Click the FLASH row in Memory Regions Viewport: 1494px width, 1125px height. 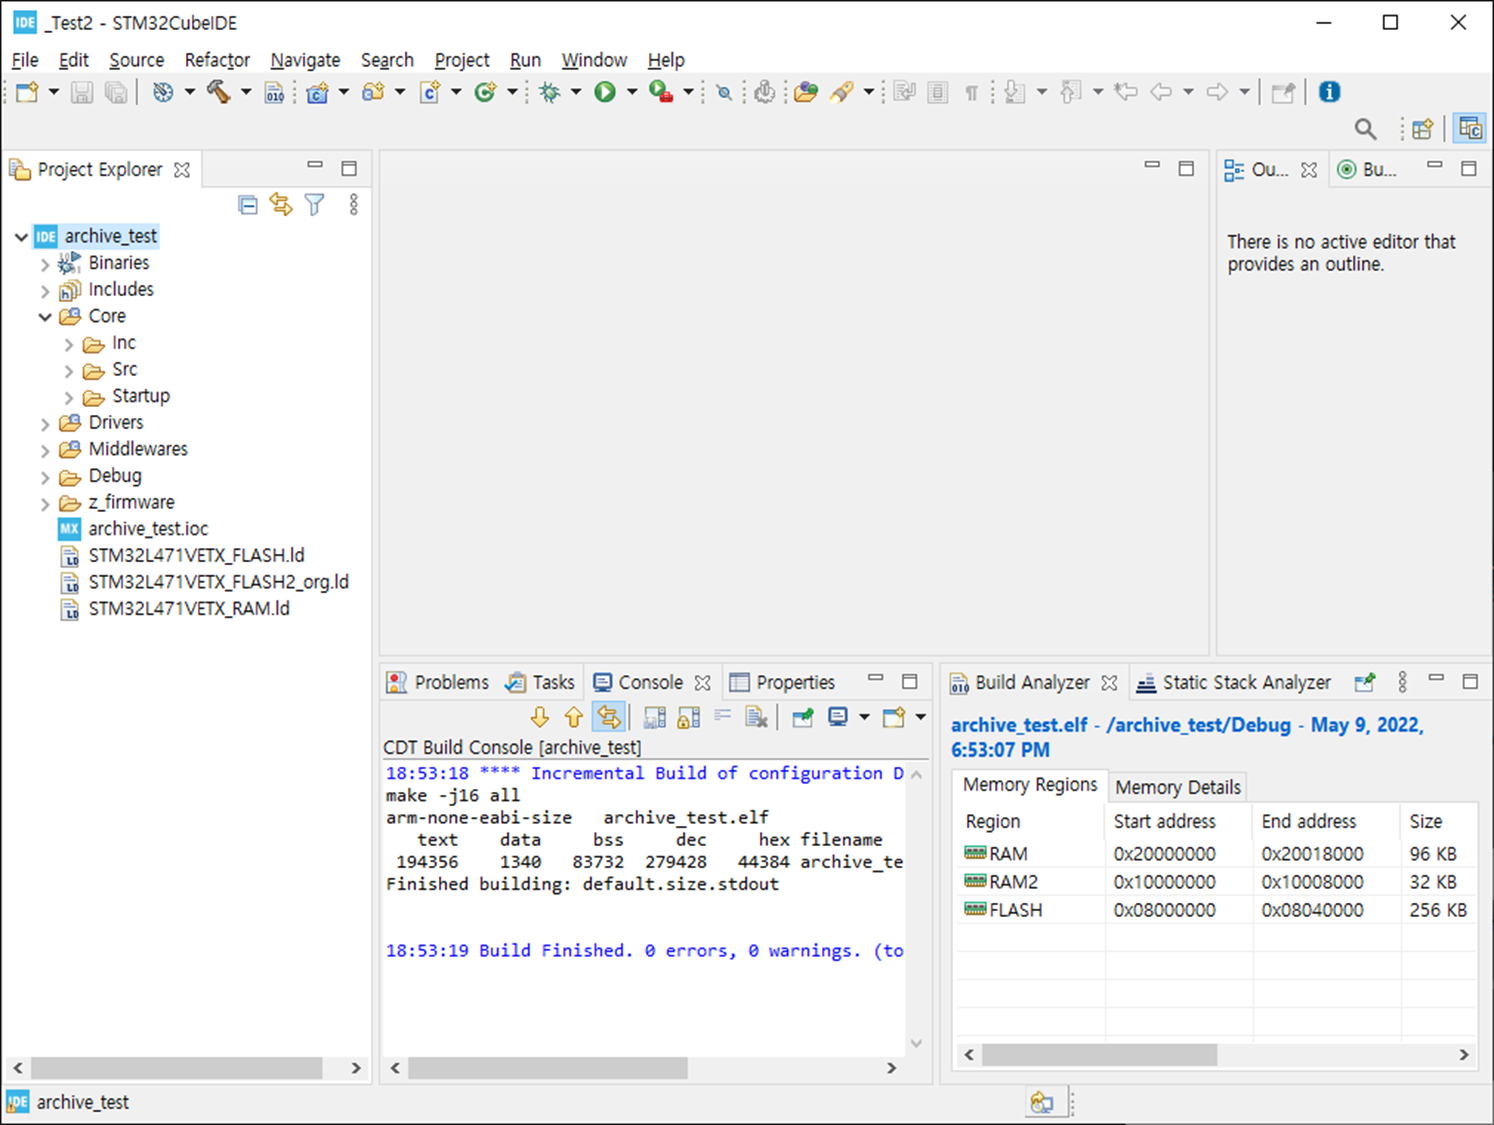pyautogui.click(x=1215, y=910)
